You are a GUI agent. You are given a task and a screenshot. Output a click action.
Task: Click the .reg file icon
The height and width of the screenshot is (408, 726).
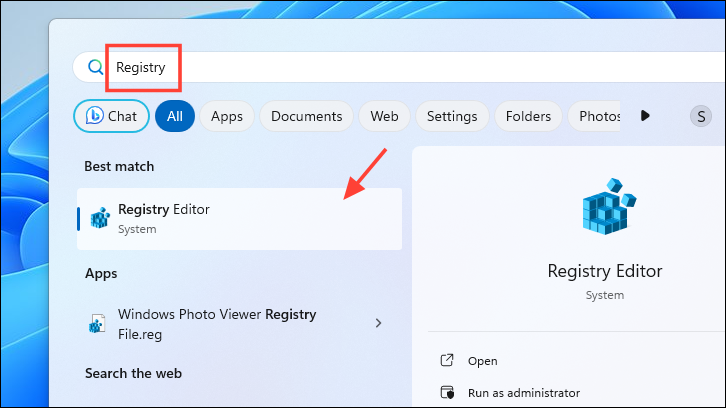(97, 323)
